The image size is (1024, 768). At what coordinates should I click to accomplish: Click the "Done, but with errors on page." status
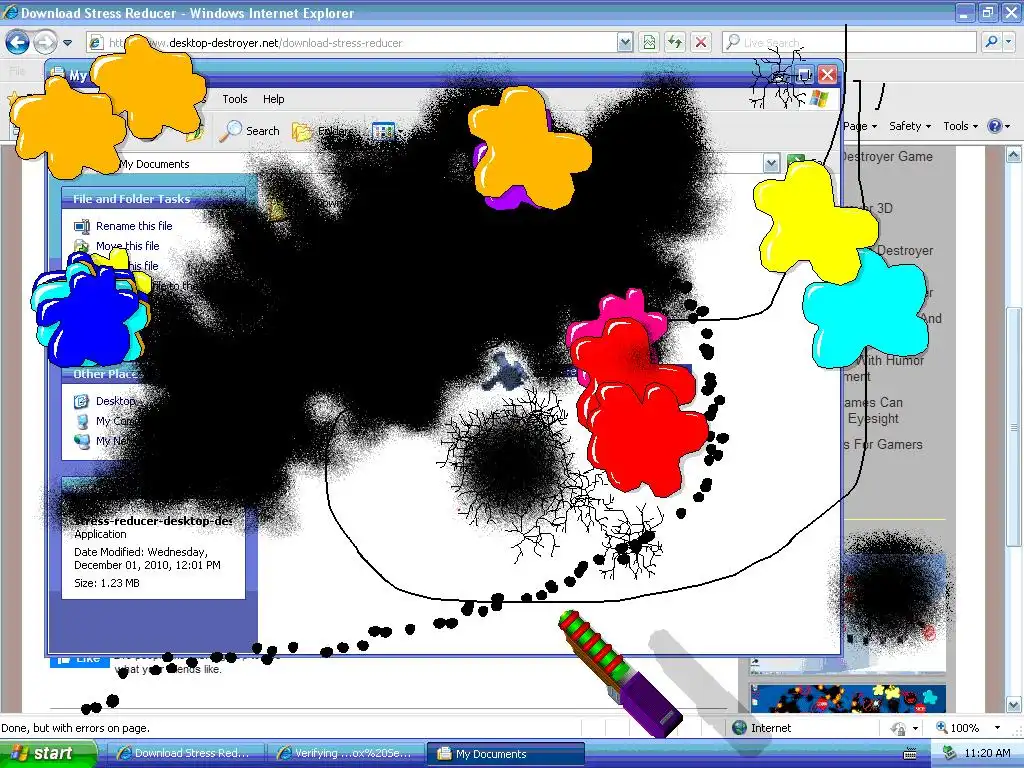click(75, 728)
